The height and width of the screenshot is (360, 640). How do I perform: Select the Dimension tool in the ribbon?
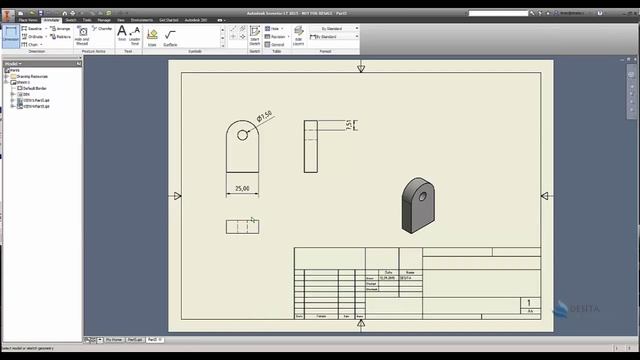tap(11, 36)
